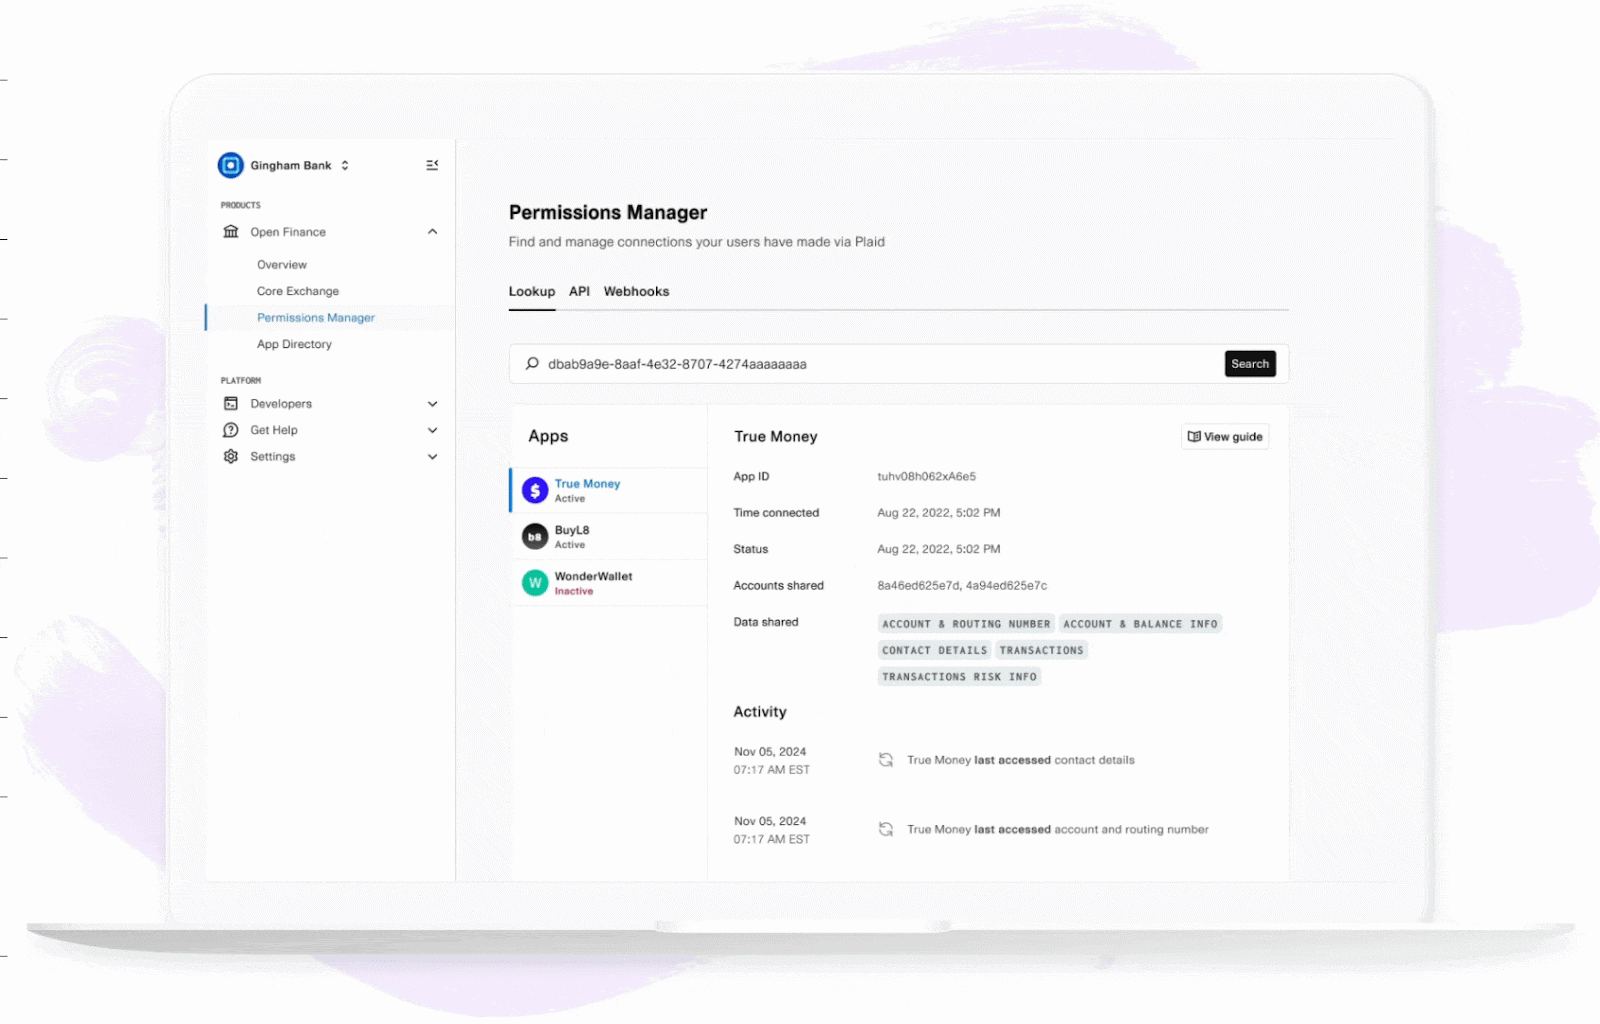Click the ACCOUNT & ROUTING NUMBER tag

click(966, 624)
